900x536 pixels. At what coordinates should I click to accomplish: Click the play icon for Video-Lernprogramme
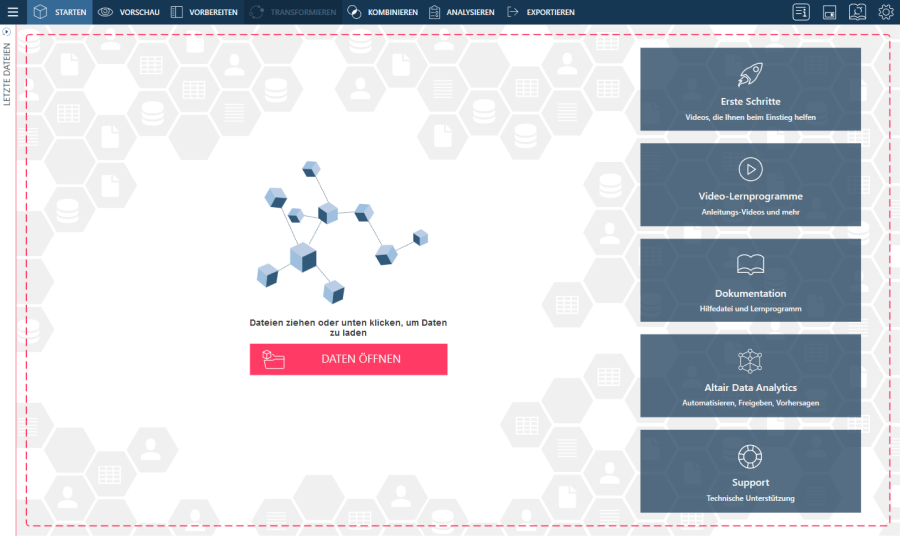tap(750, 168)
